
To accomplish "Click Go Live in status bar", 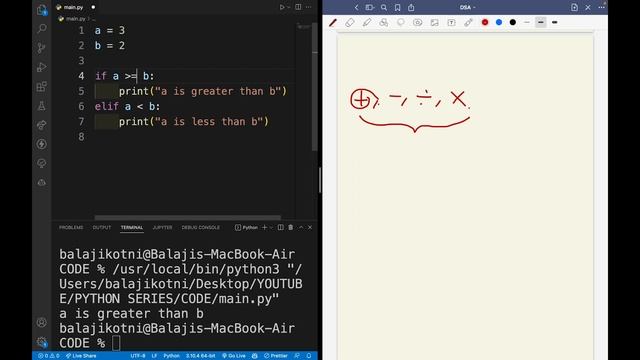I will click(x=234, y=356).
